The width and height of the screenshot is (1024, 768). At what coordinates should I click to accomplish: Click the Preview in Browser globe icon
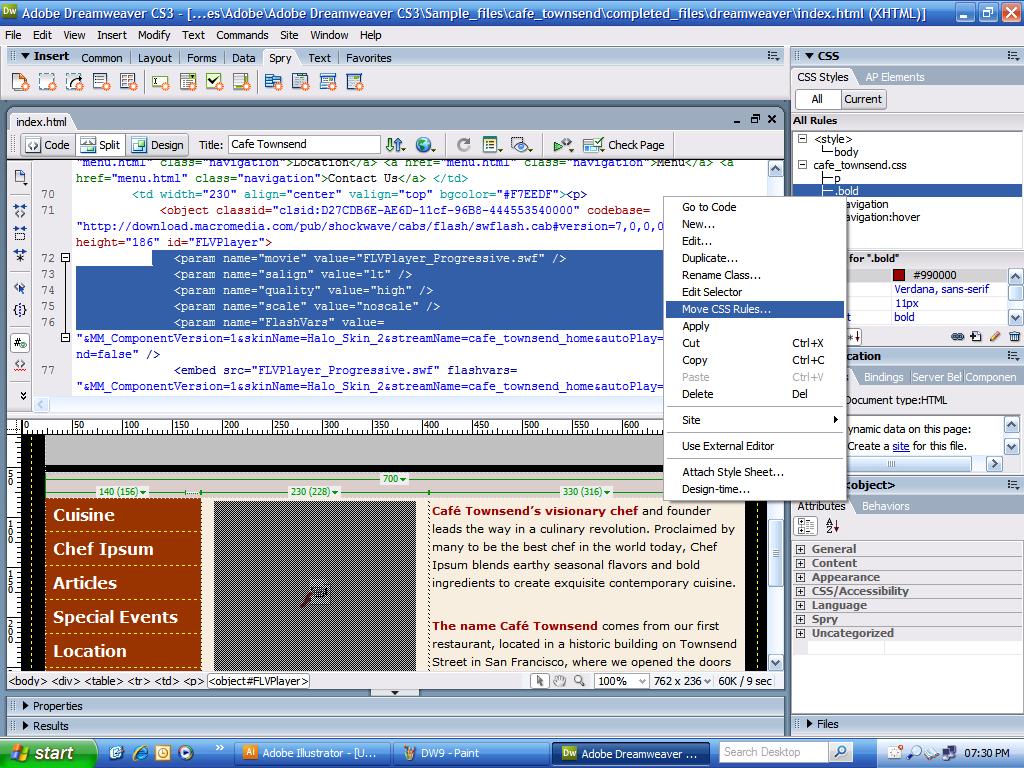(x=425, y=144)
